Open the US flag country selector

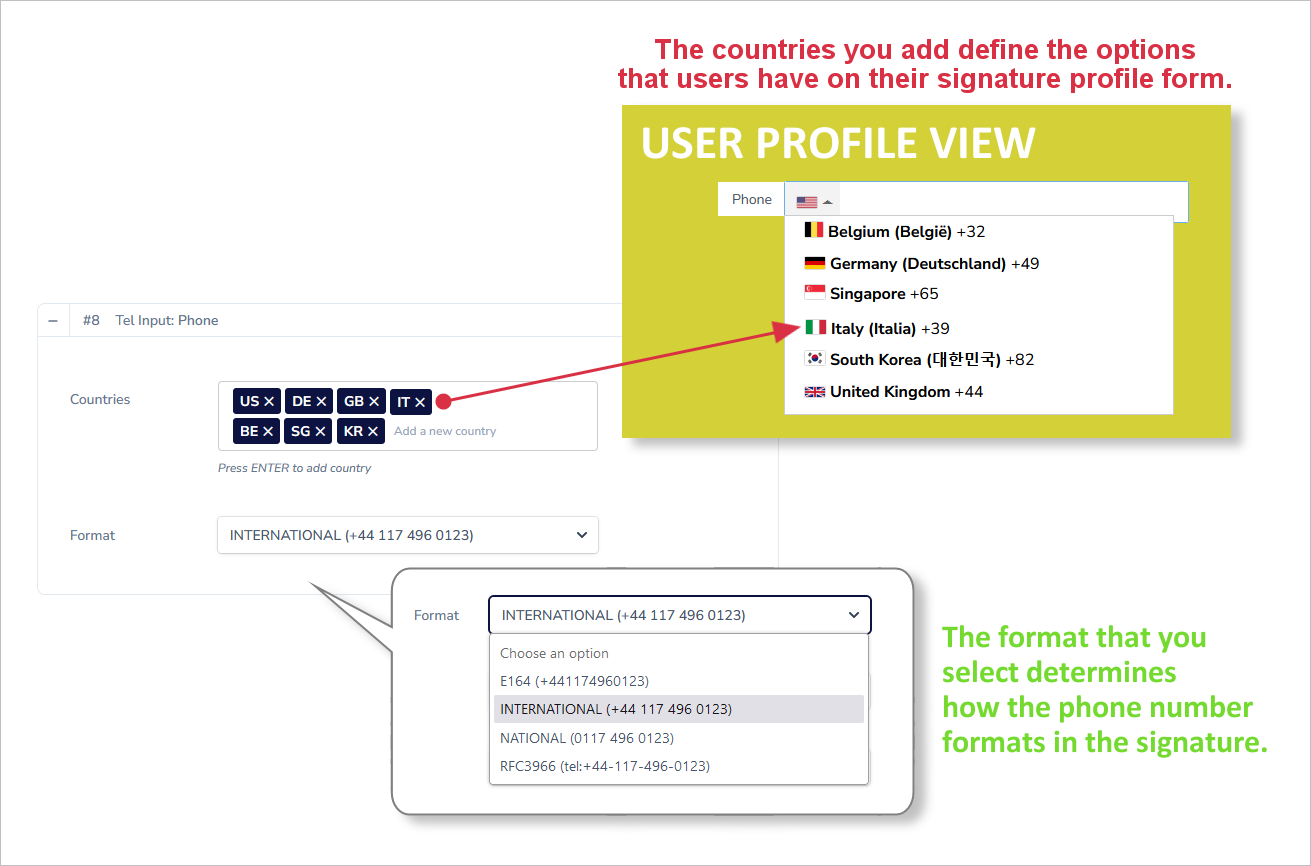pyautogui.click(x=813, y=202)
